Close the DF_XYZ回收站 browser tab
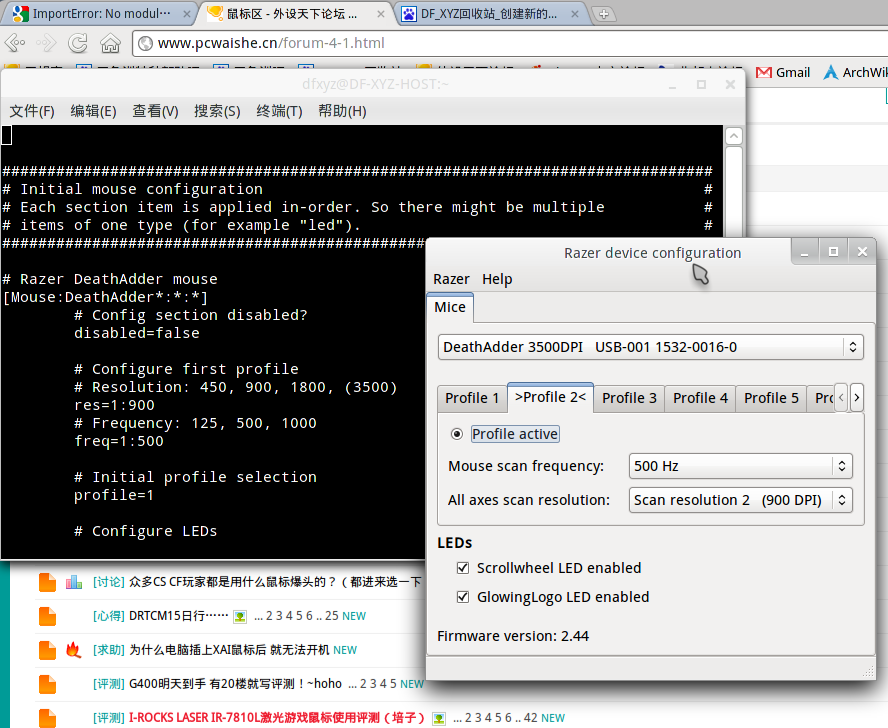The width and height of the screenshot is (888, 728). click(575, 14)
